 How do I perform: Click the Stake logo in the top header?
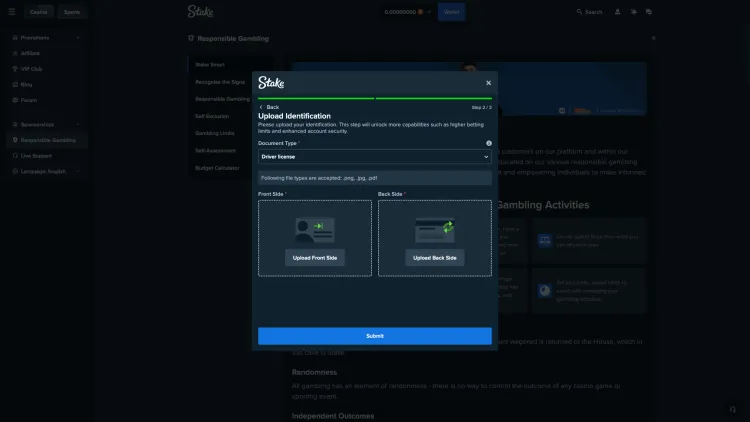[x=200, y=11]
